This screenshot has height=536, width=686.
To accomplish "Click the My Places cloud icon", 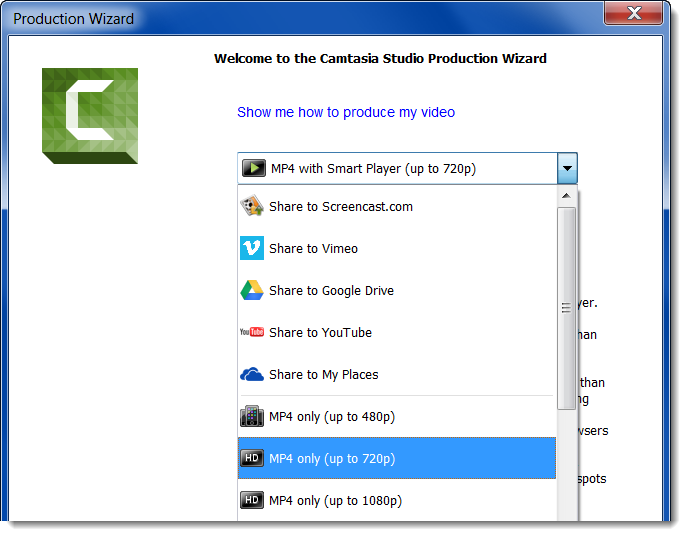I will pos(252,374).
